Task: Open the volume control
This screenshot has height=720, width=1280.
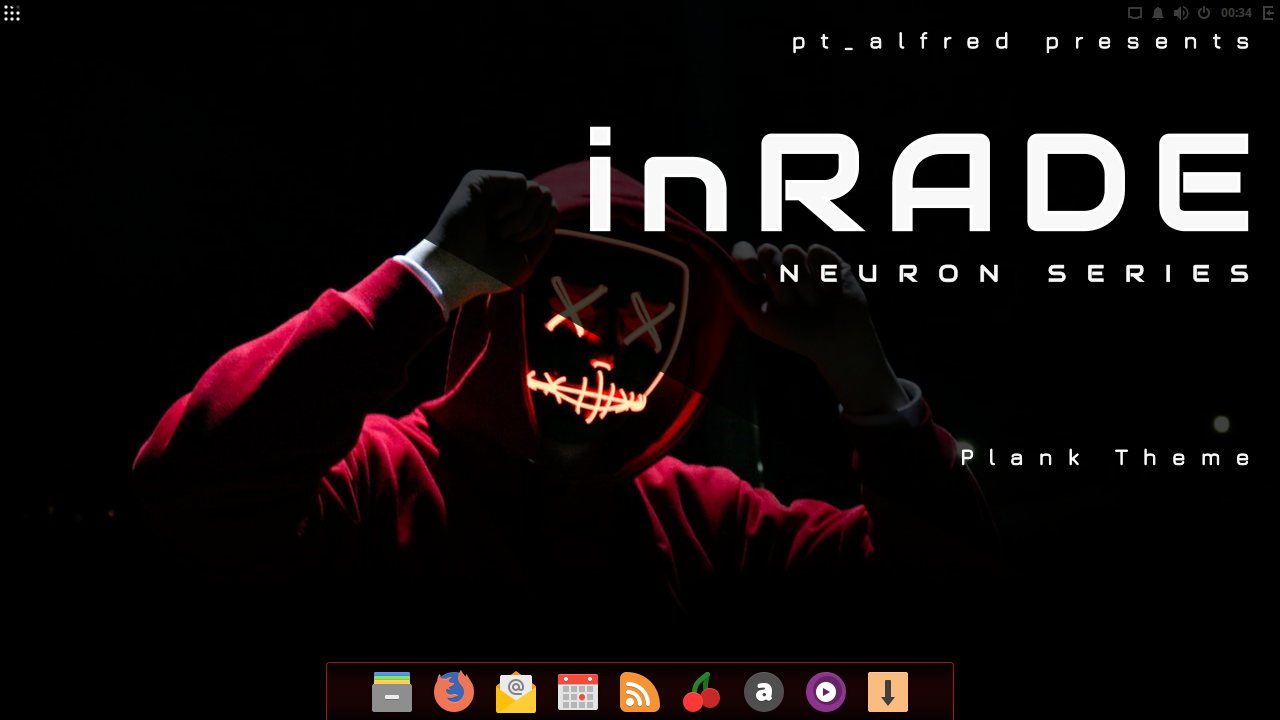Action: pyautogui.click(x=1181, y=13)
